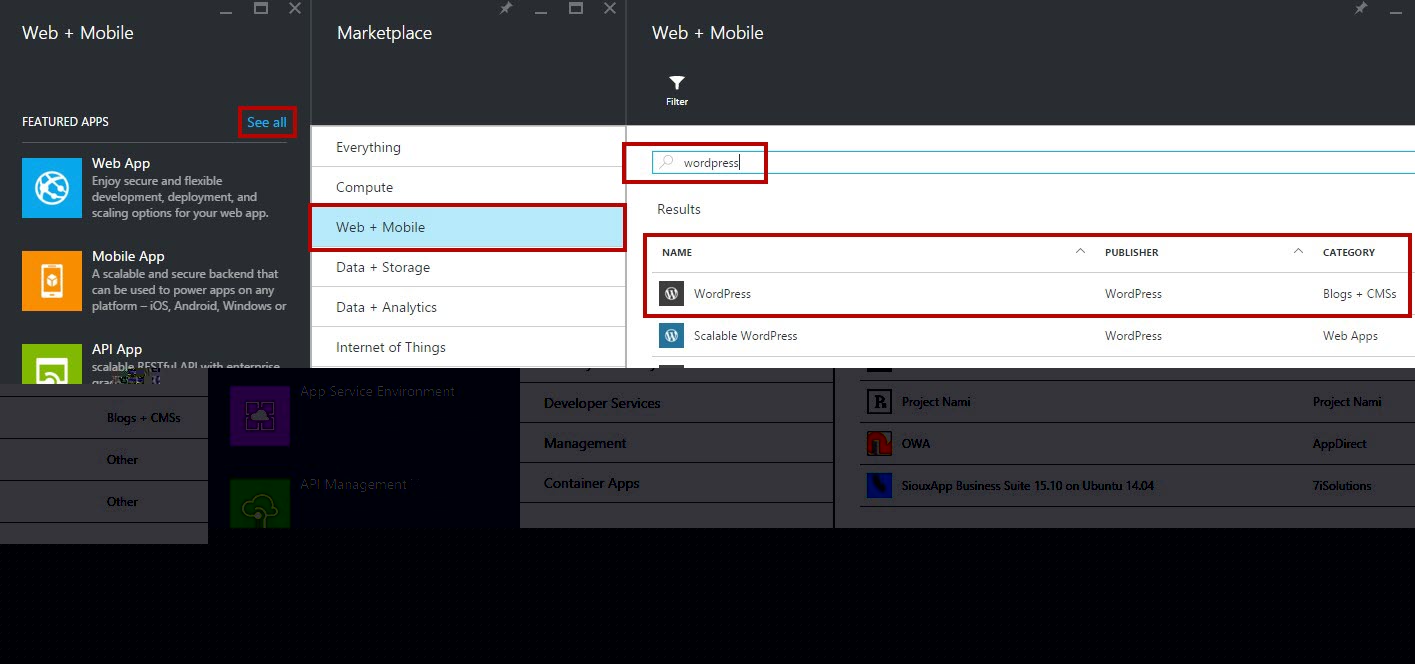The height and width of the screenshot is (664, 1415).
Task: Open the green API App icon
Action: 52,365
